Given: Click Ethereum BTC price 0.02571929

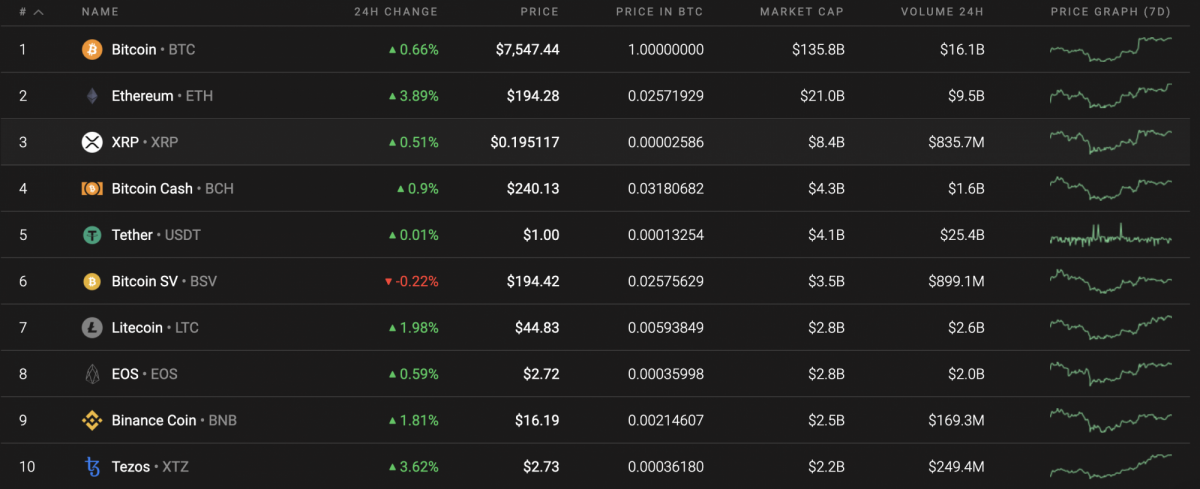Looking at the screenshot, I should pyautogui.click(x=665, y=96).
